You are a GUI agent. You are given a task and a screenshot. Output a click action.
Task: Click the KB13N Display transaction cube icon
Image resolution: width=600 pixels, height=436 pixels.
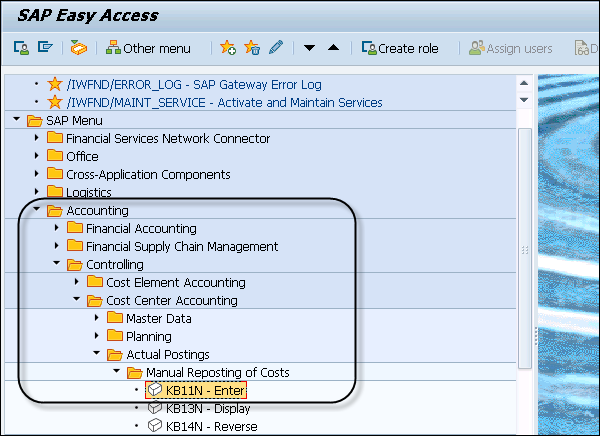pyautogui.click(x=154, y=408)
